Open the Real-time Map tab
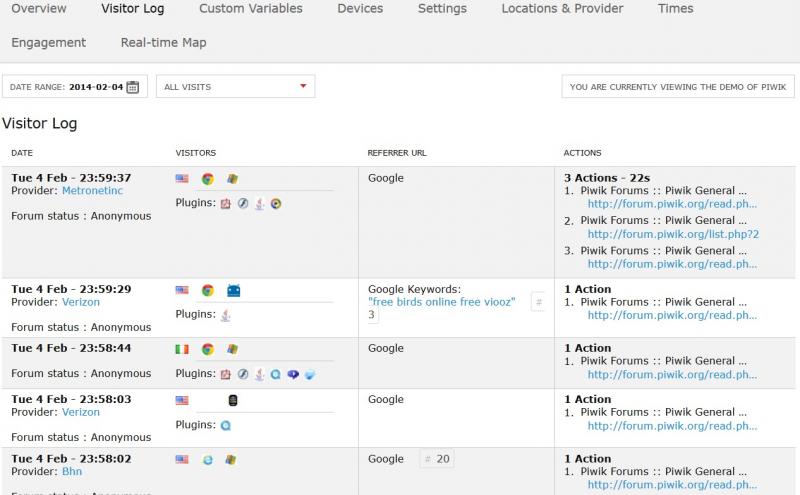 pos(163,43)
